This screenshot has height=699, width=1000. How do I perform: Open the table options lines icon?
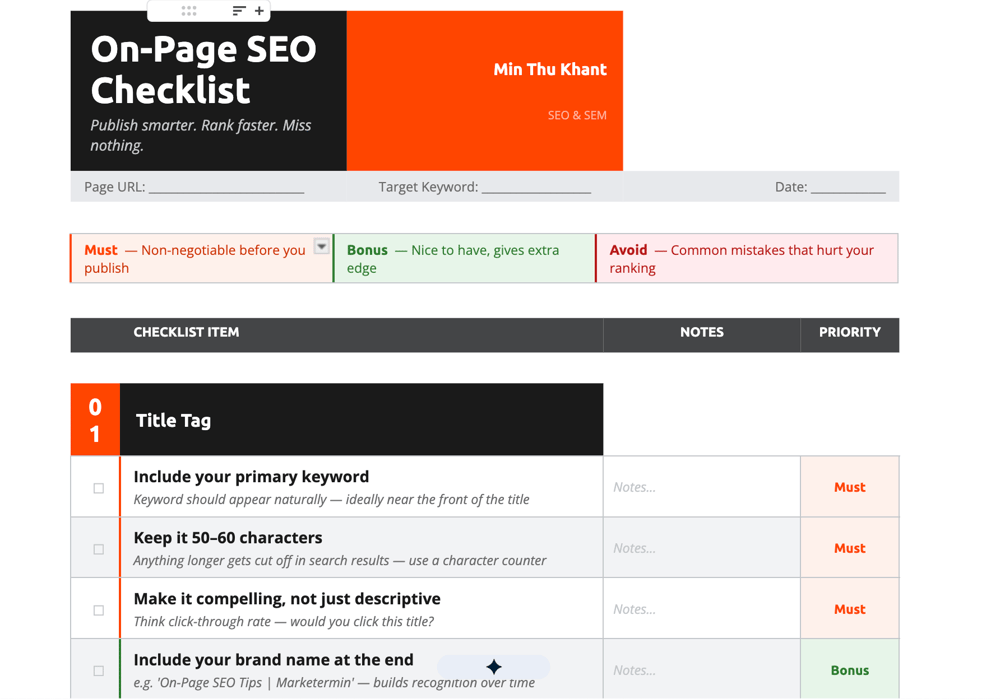tap(239, 11)
